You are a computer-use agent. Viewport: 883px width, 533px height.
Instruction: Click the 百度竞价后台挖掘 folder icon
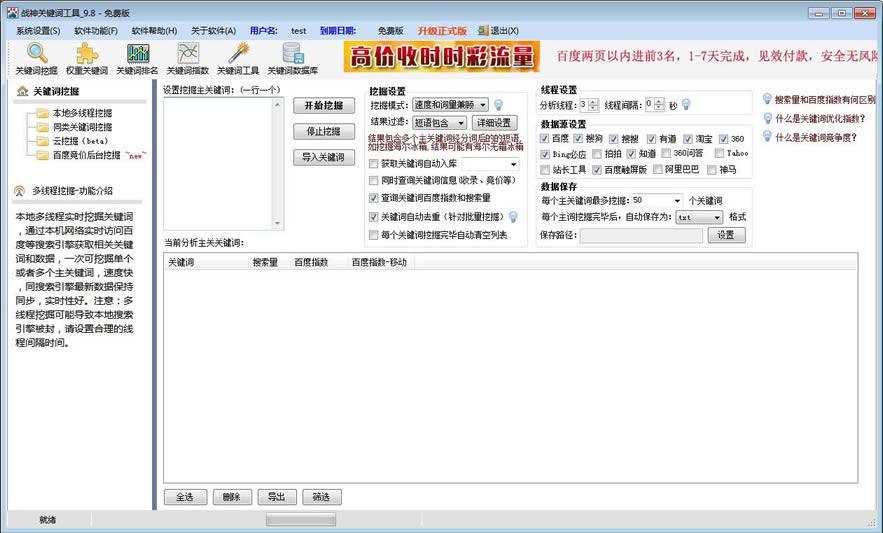tap(43, 155)
